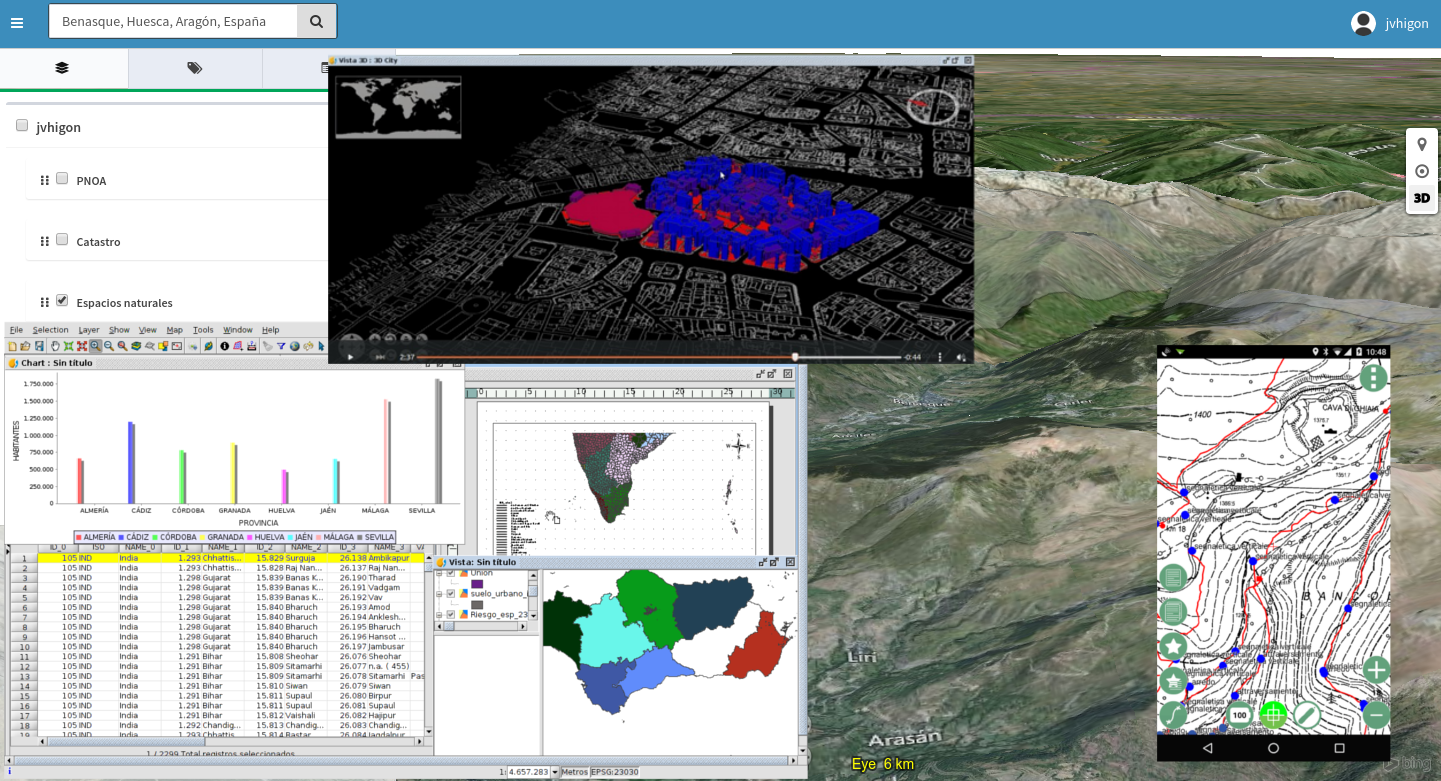This screenshot has height=781, width=1441.
Task: Click the world overview minimap thumbnail
Action: point(397,106)
